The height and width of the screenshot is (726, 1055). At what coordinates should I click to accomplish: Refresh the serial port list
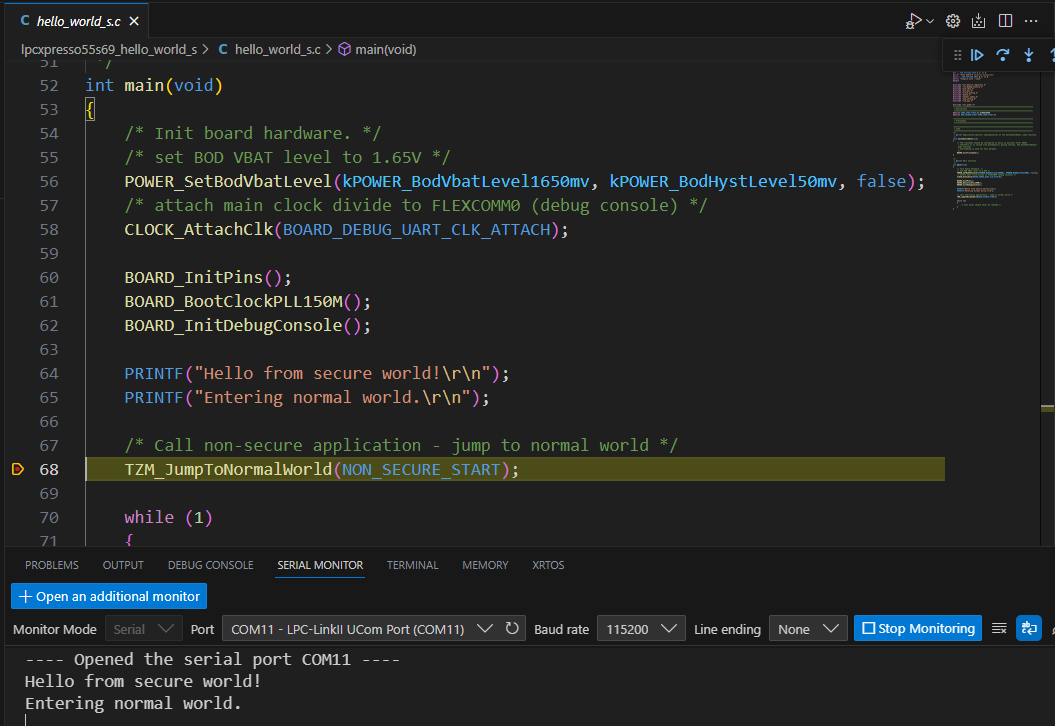click(512, 629)
